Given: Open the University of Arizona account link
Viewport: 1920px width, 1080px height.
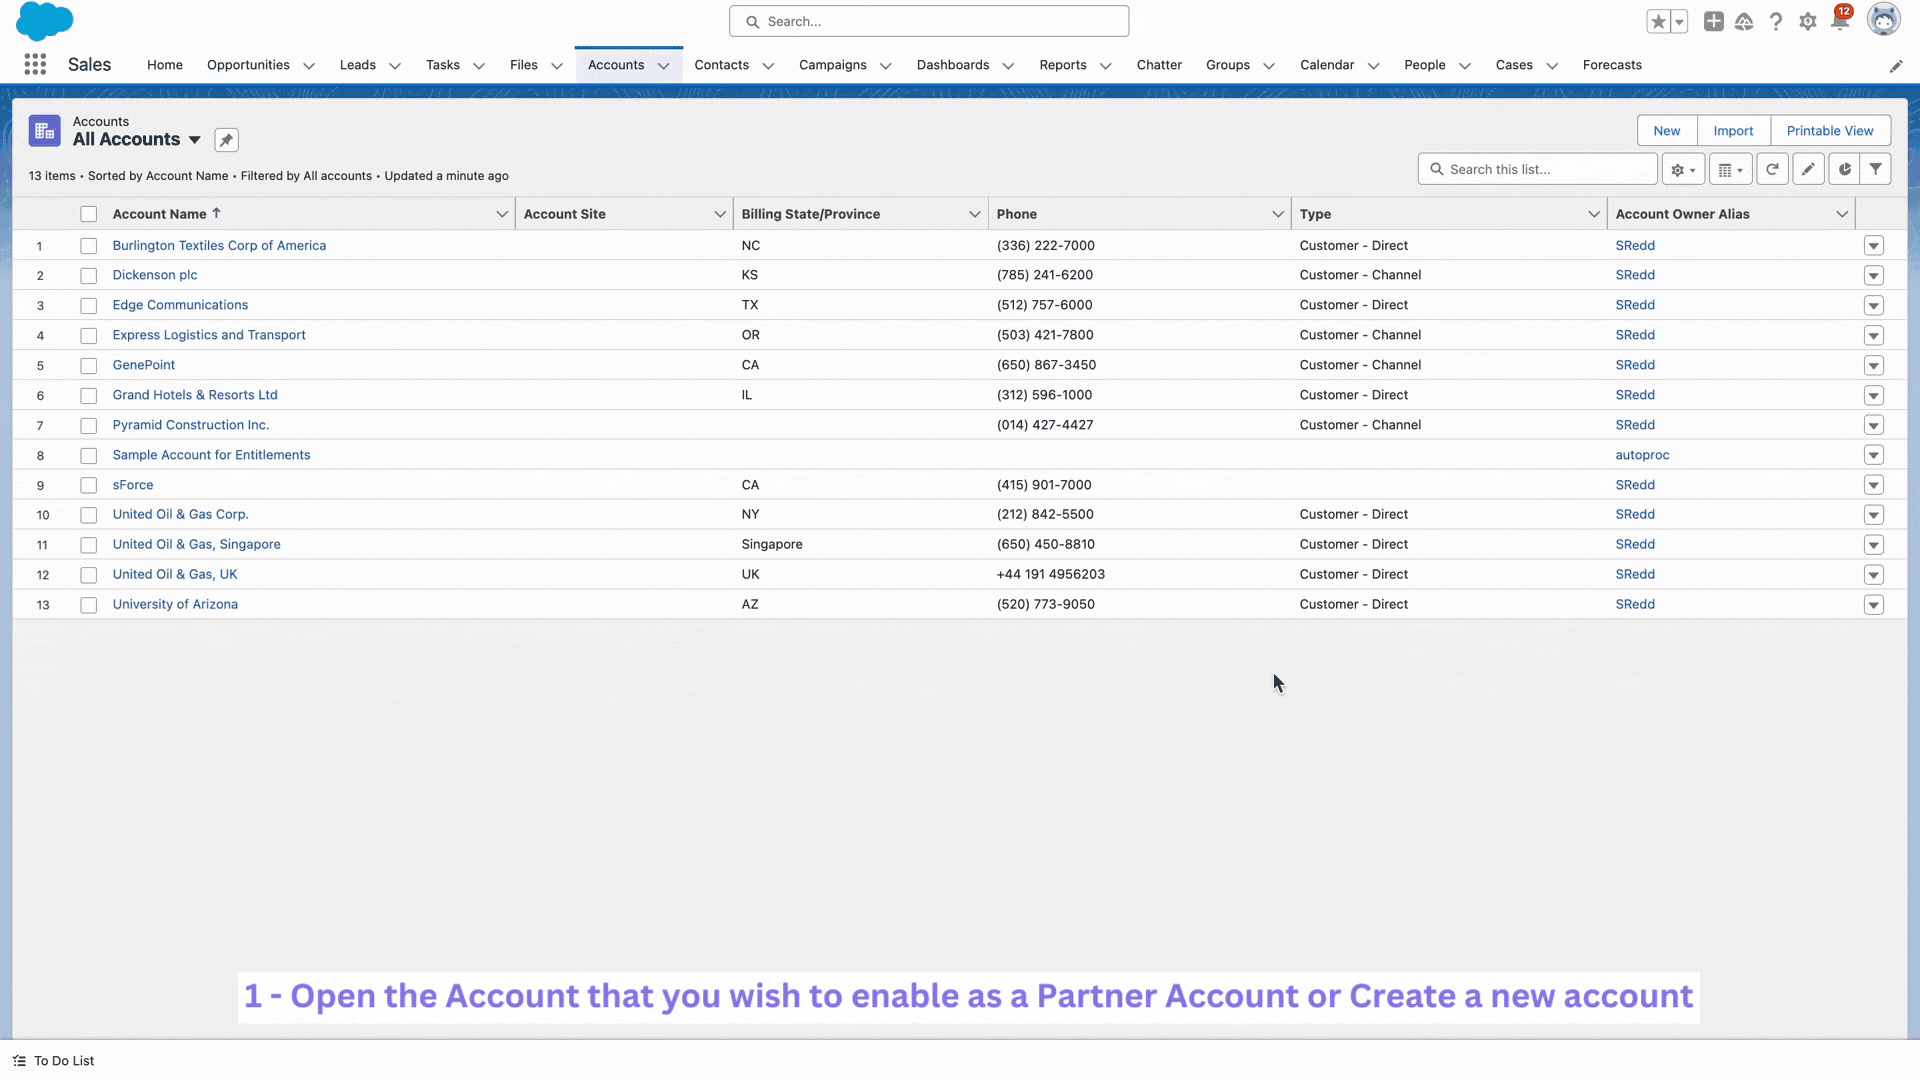Looking at the screenshot, I should (x=175, y=604).
